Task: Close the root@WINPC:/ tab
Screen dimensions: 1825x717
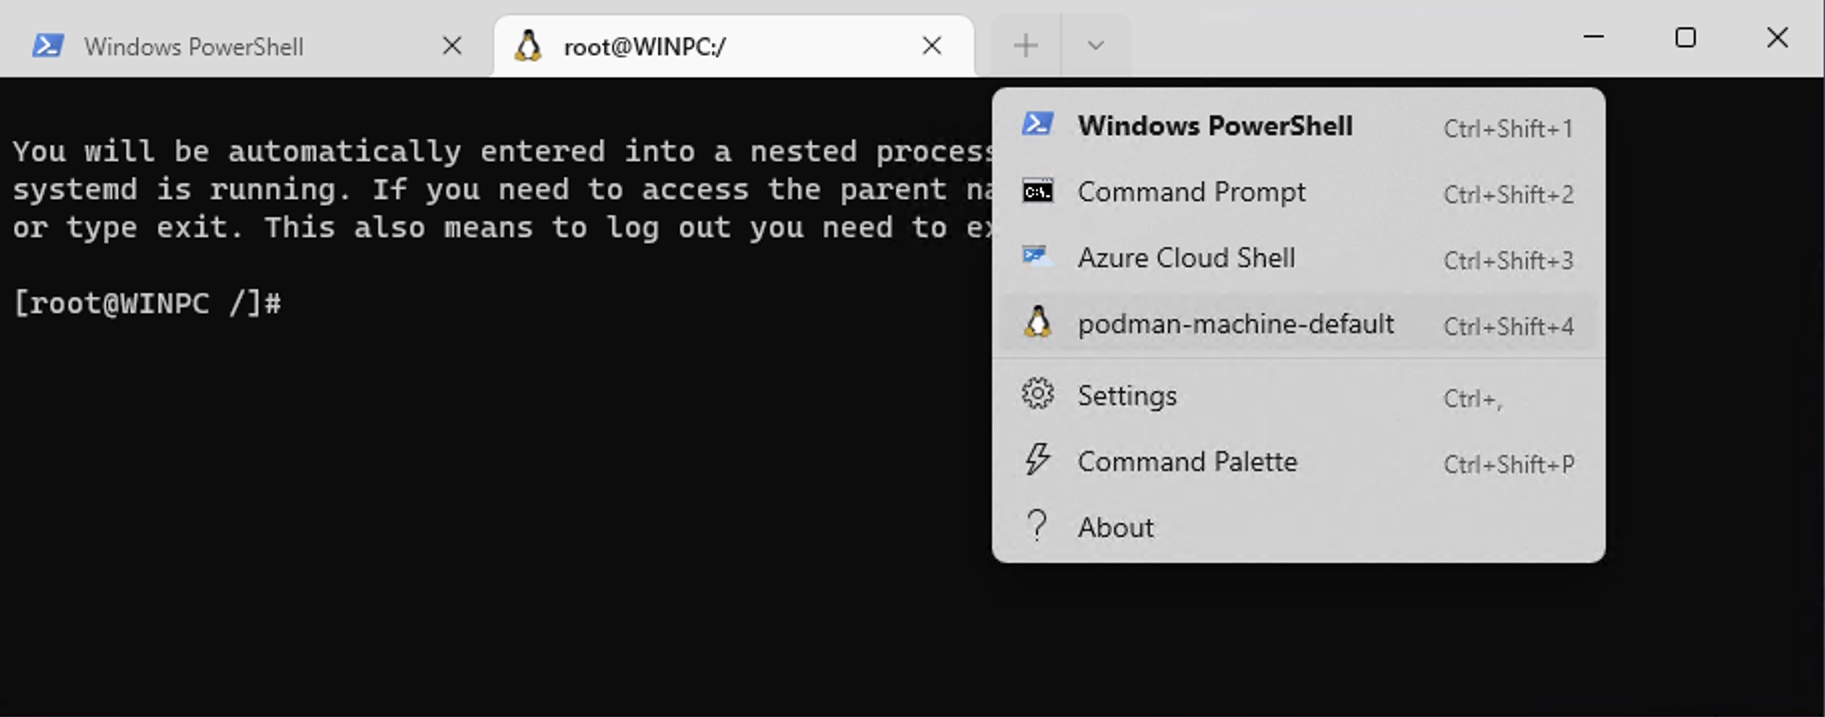Action: [x=931, y=46]
